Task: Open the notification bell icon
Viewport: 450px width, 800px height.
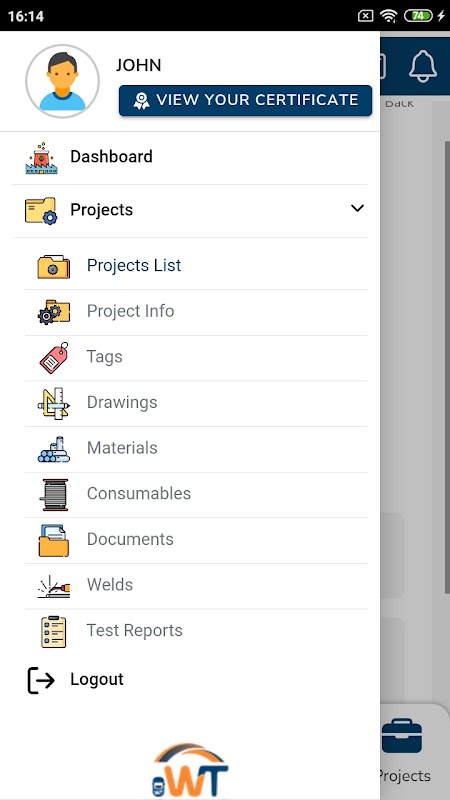Action: click(x=423, y=66)
